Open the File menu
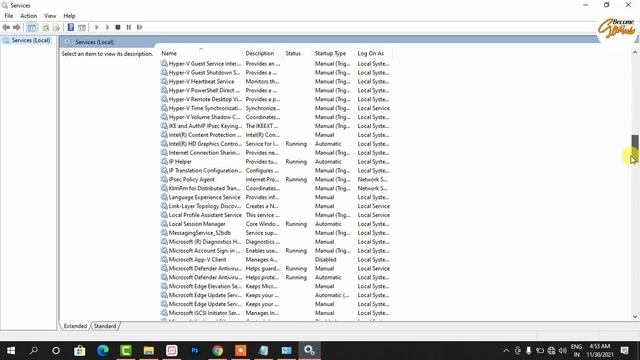The width and height of the screenshot is (640, 360). click(x=9, y=16)
